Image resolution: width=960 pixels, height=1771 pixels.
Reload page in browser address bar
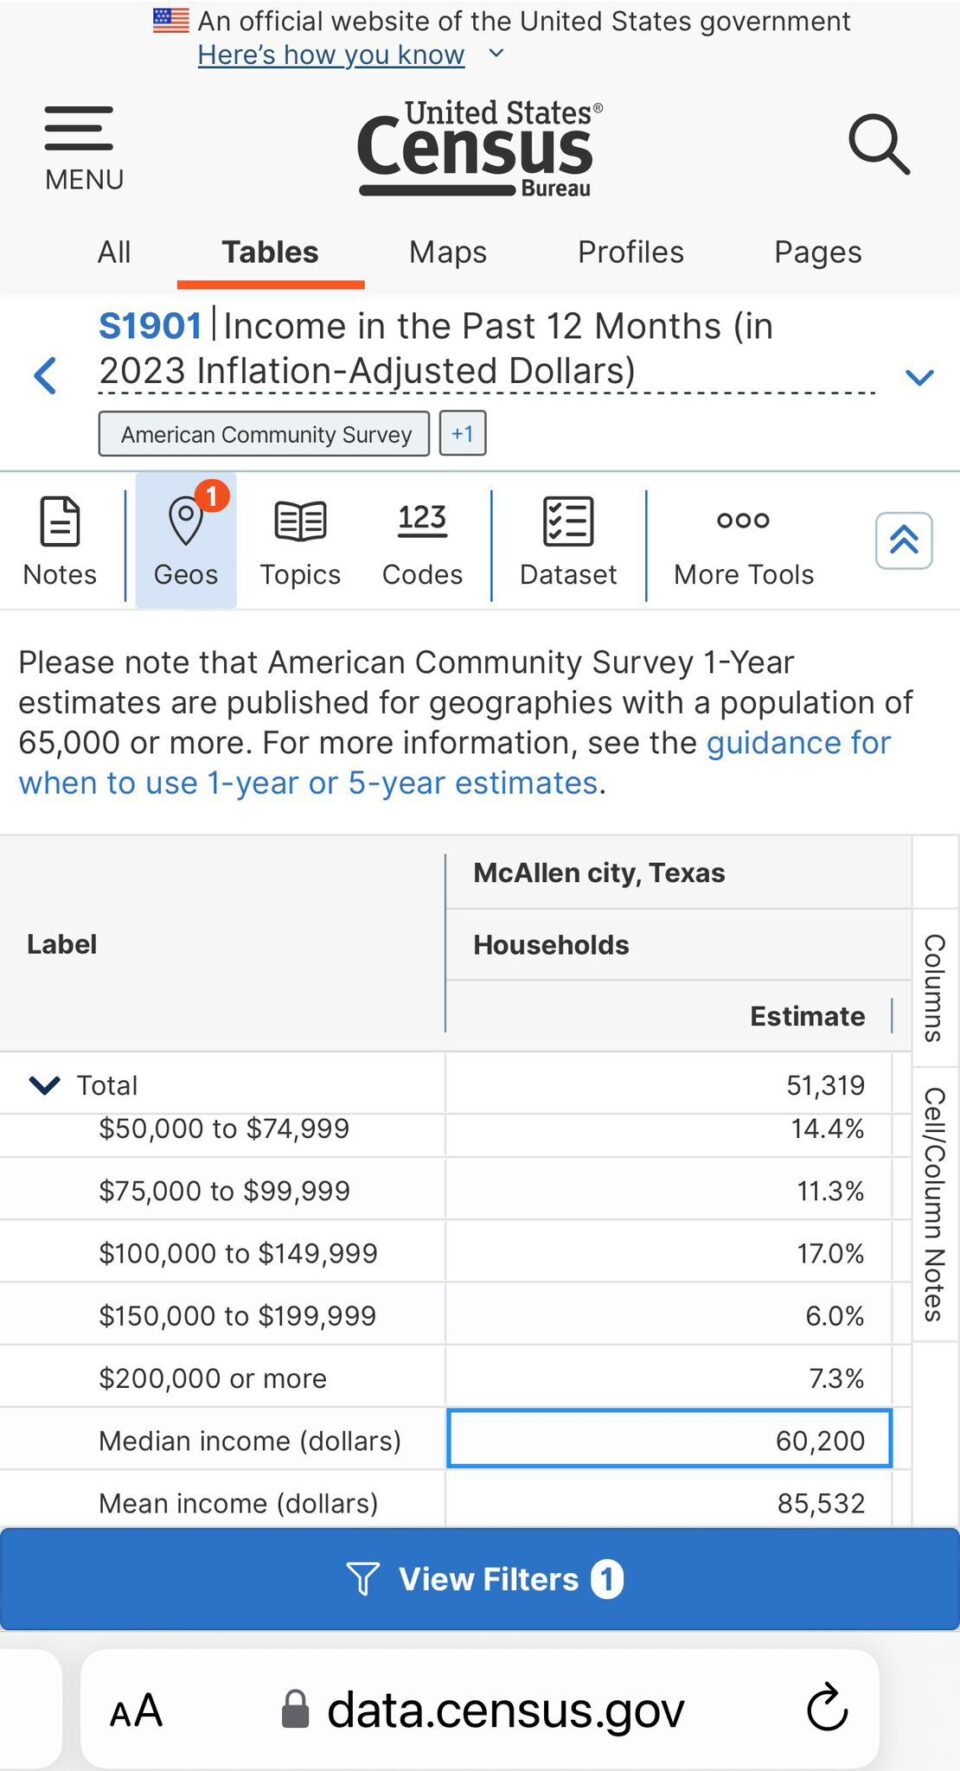pos(827,1708)
